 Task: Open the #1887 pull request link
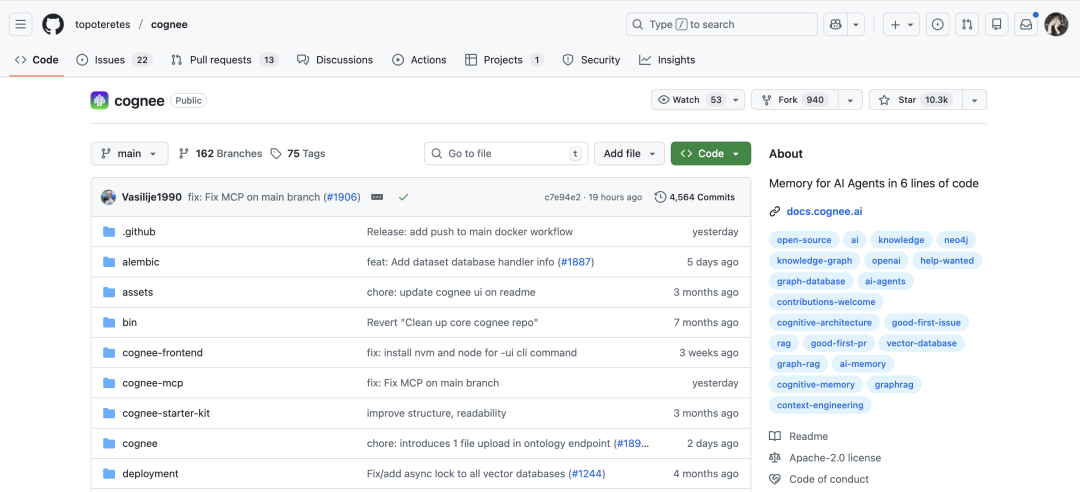point(575,262)
